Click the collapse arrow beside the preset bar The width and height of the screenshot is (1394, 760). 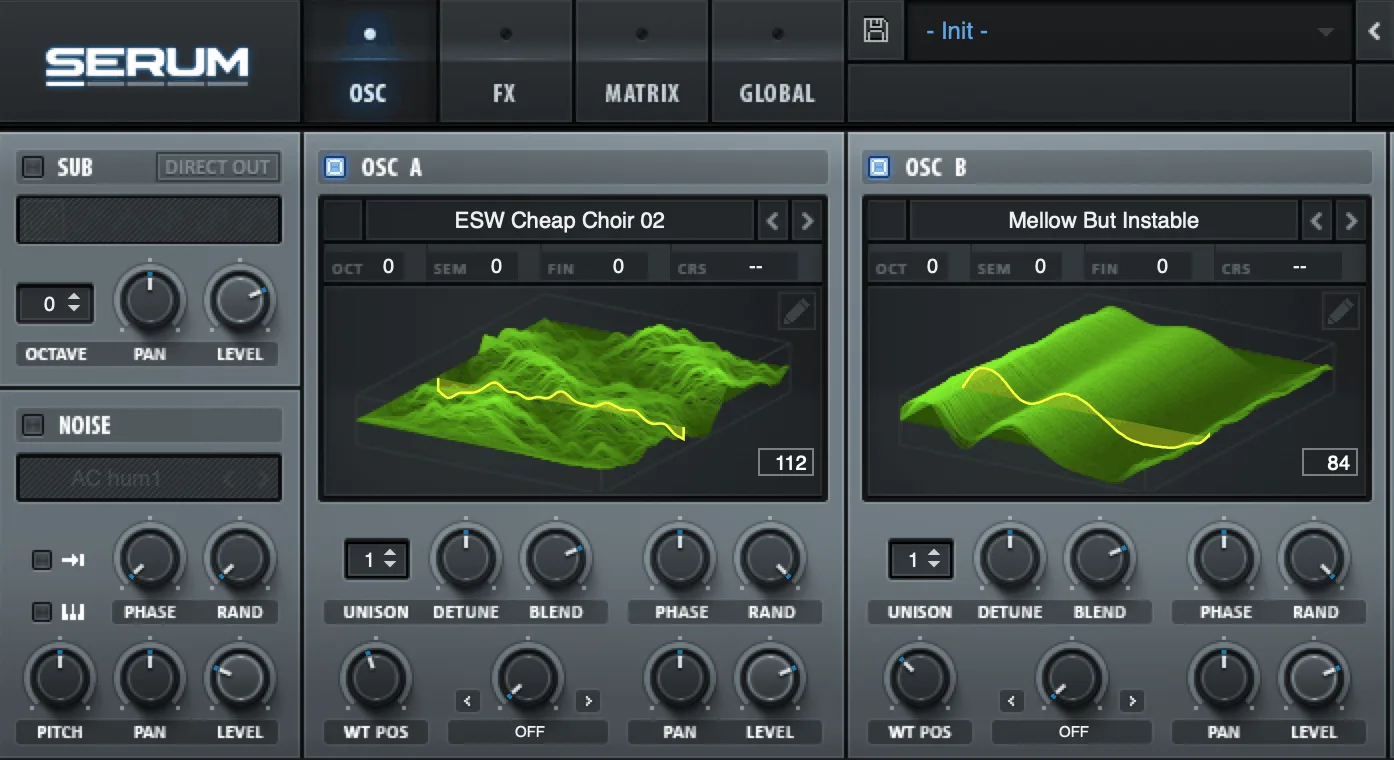pos(1375,31)
